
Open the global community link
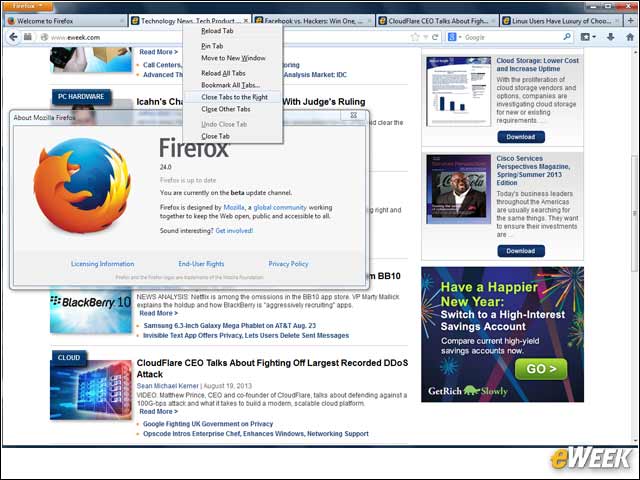pyautogui.click(x=280, y=207)
